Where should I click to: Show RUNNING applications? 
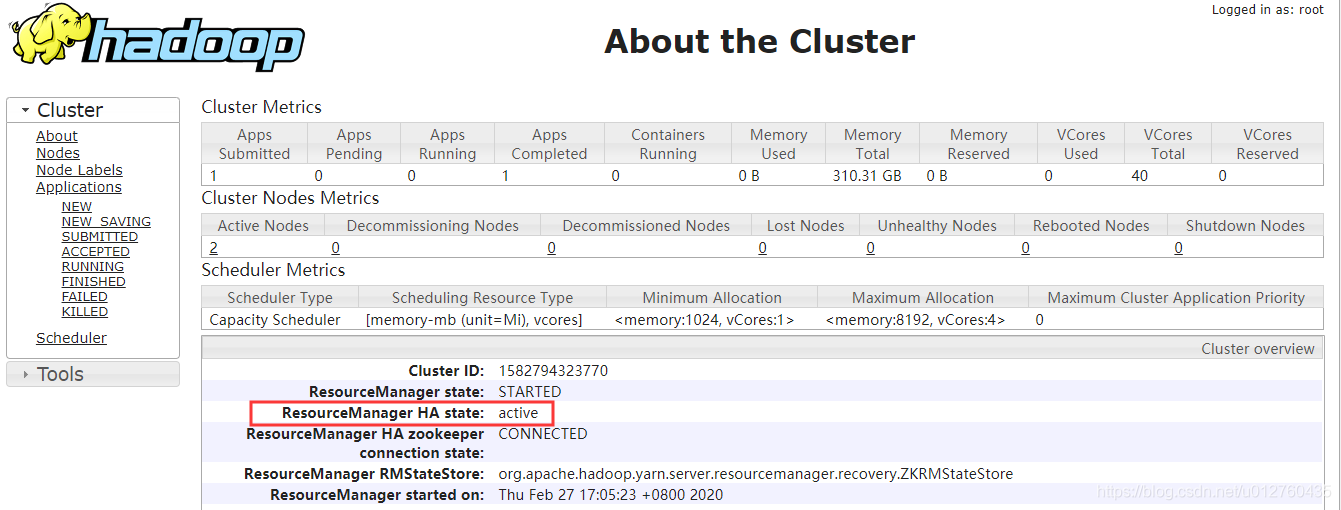point(93,267)
